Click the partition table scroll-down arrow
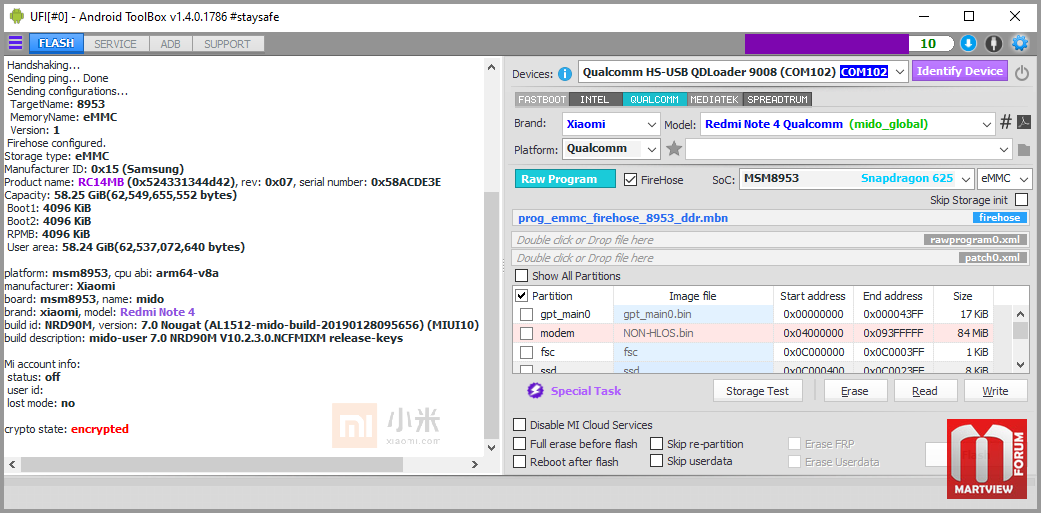1041x513 pixels. [1022, 364]
